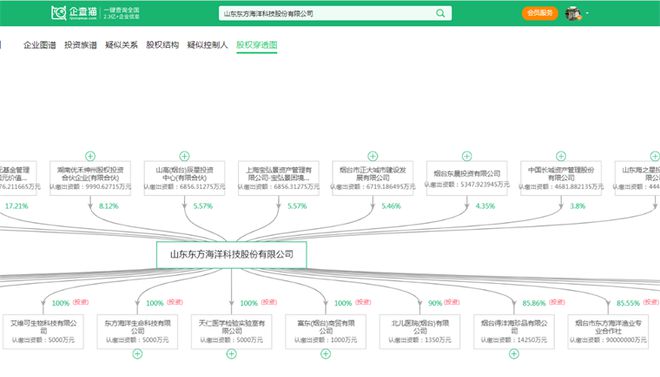This screenshot has width=660, height=377.
Task: Open the 艾维可生物科技有限公司 subsidiary node
Action: click(43, 332)
